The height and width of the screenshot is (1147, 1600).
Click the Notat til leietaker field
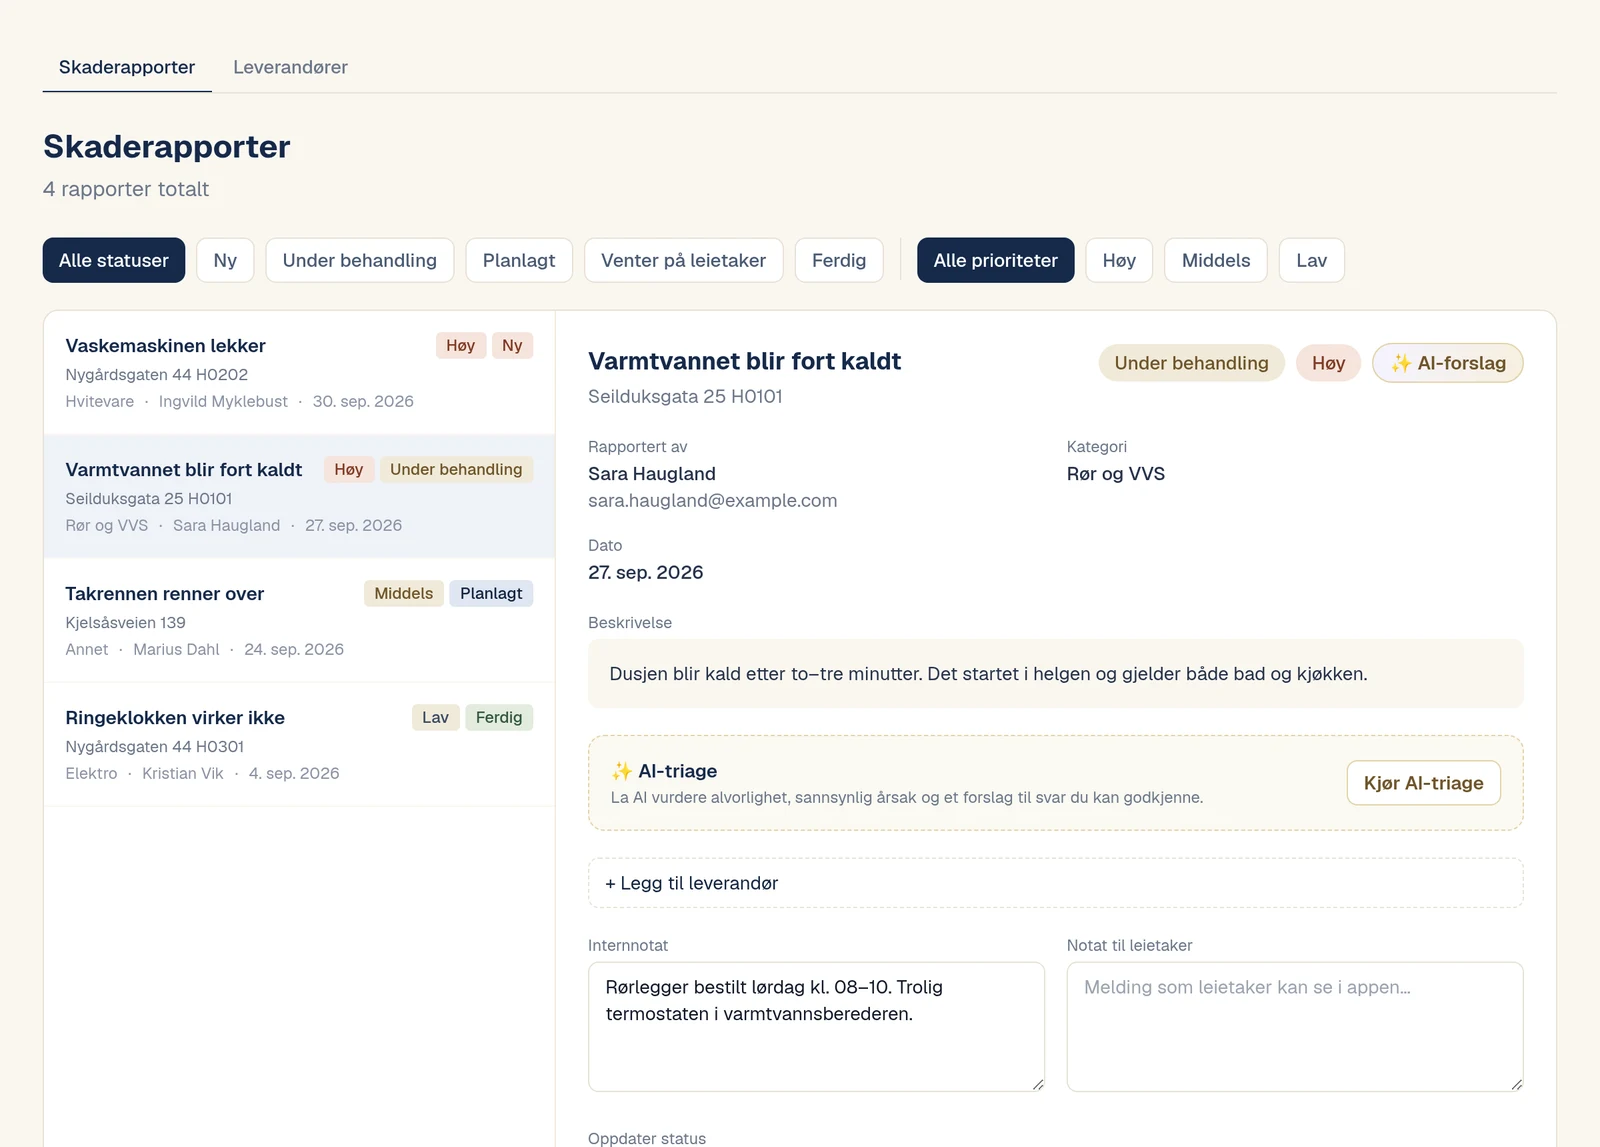(1295, 1027)
